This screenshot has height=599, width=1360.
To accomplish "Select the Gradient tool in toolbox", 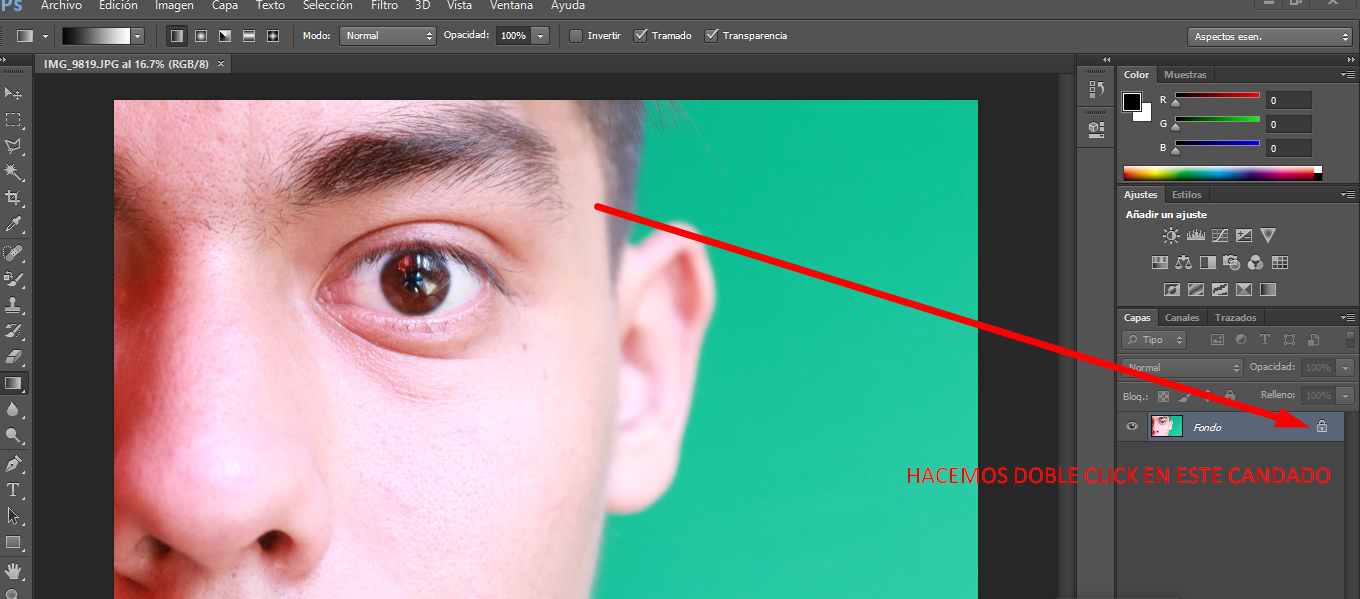I will (x=14, y=383).
